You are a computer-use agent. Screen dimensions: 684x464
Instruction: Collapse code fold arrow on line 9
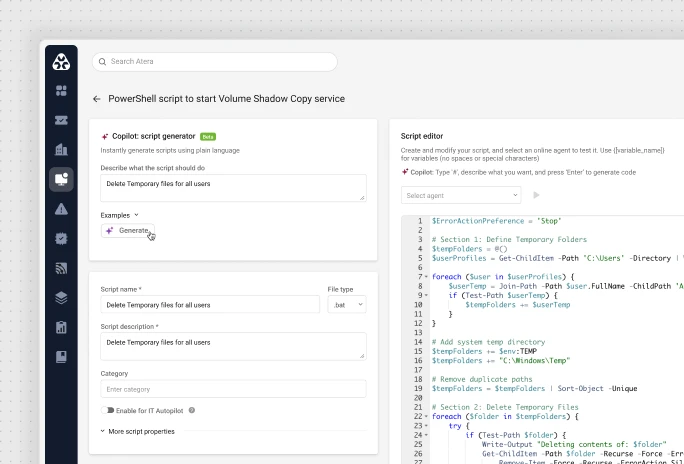426,295
